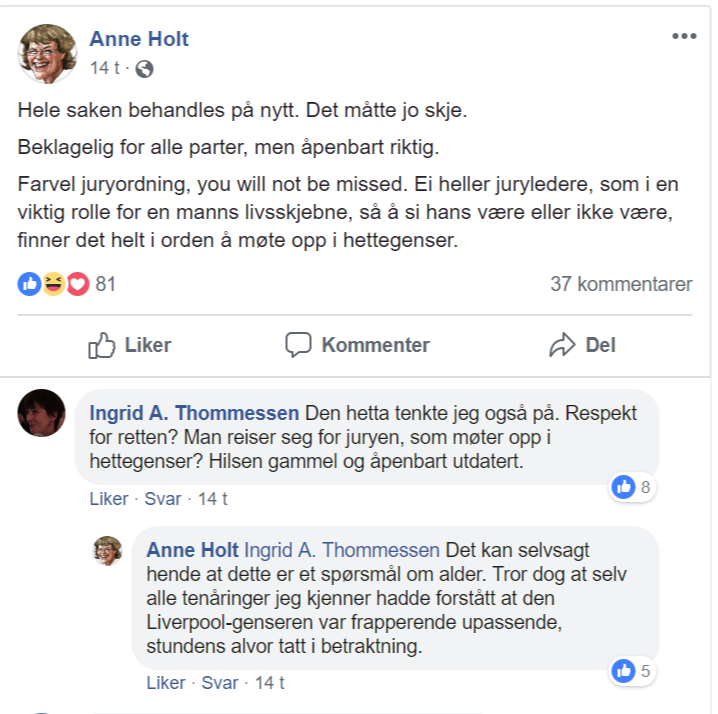Image resolution: width=718 pixels, height=714 pixels.
Task: Click the 5 likes badge on Anne's reply
Action: coord(633,671)
